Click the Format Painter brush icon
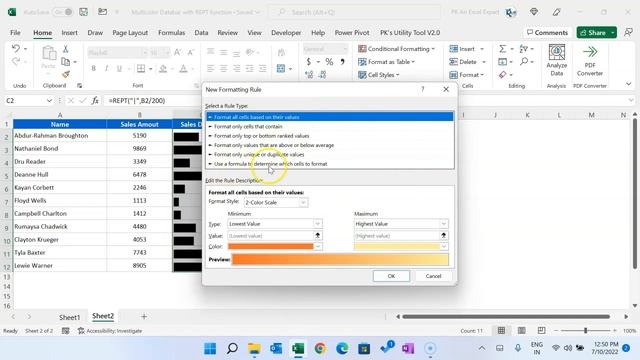 66,74
